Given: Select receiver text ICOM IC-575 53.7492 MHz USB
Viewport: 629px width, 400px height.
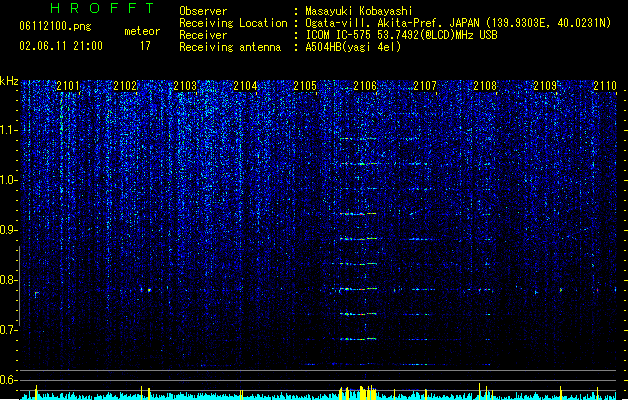Looking at the screenshot, I should 401,35.
